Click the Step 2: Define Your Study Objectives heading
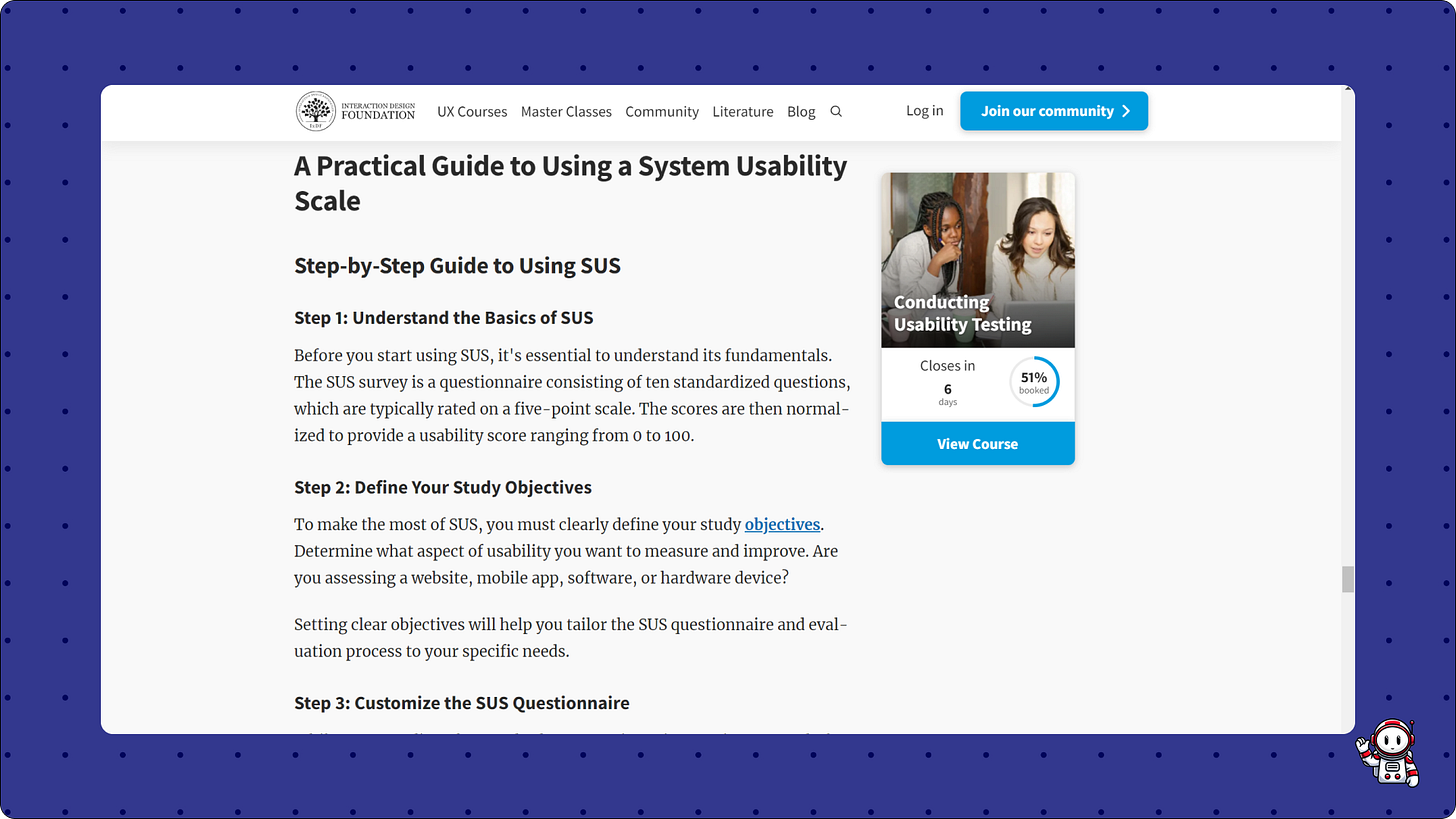The width and height of the screenshot is (1456, 819). pos(443,487)
